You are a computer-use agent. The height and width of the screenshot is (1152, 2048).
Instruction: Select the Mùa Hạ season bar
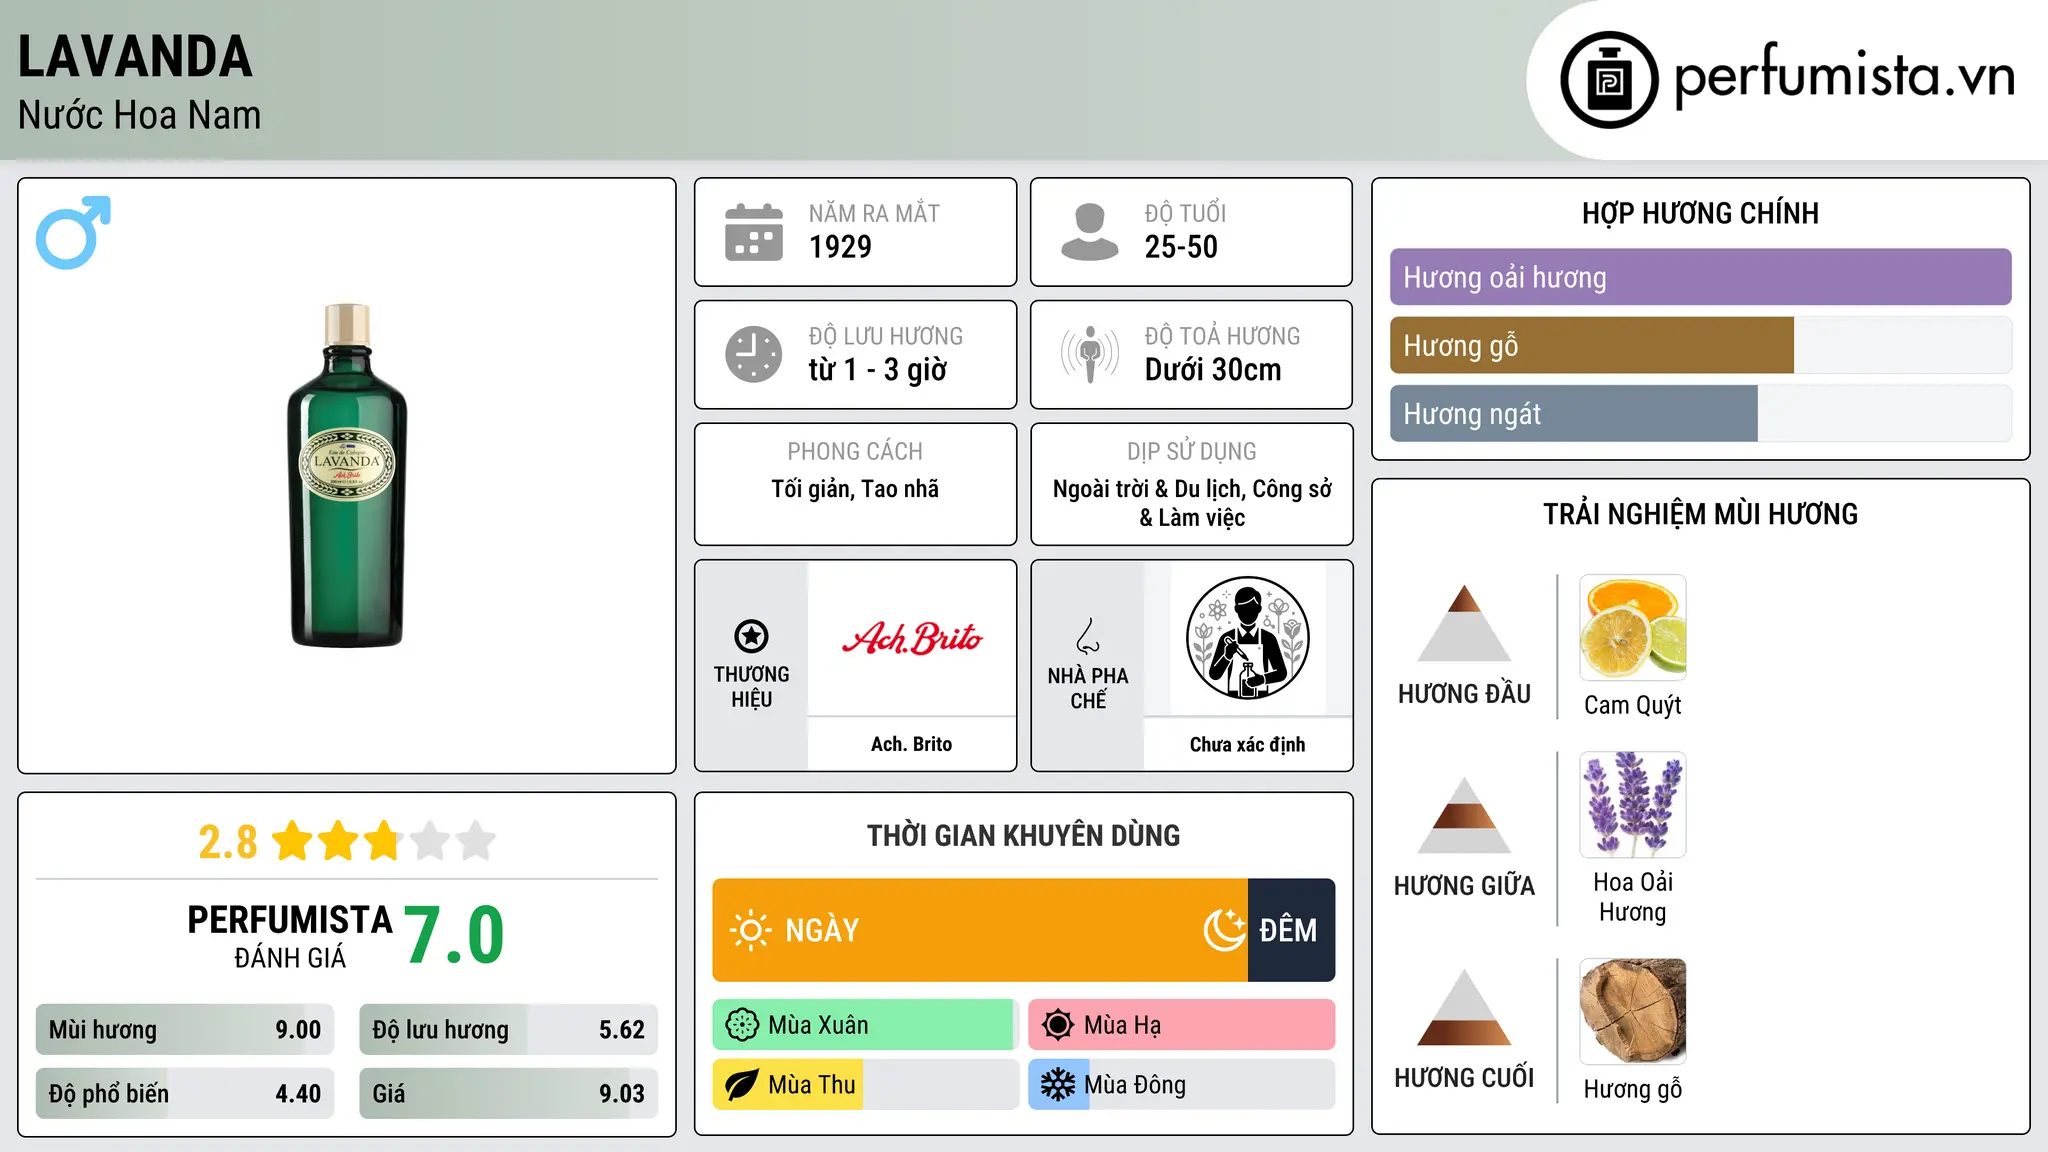point(1182,1025)
